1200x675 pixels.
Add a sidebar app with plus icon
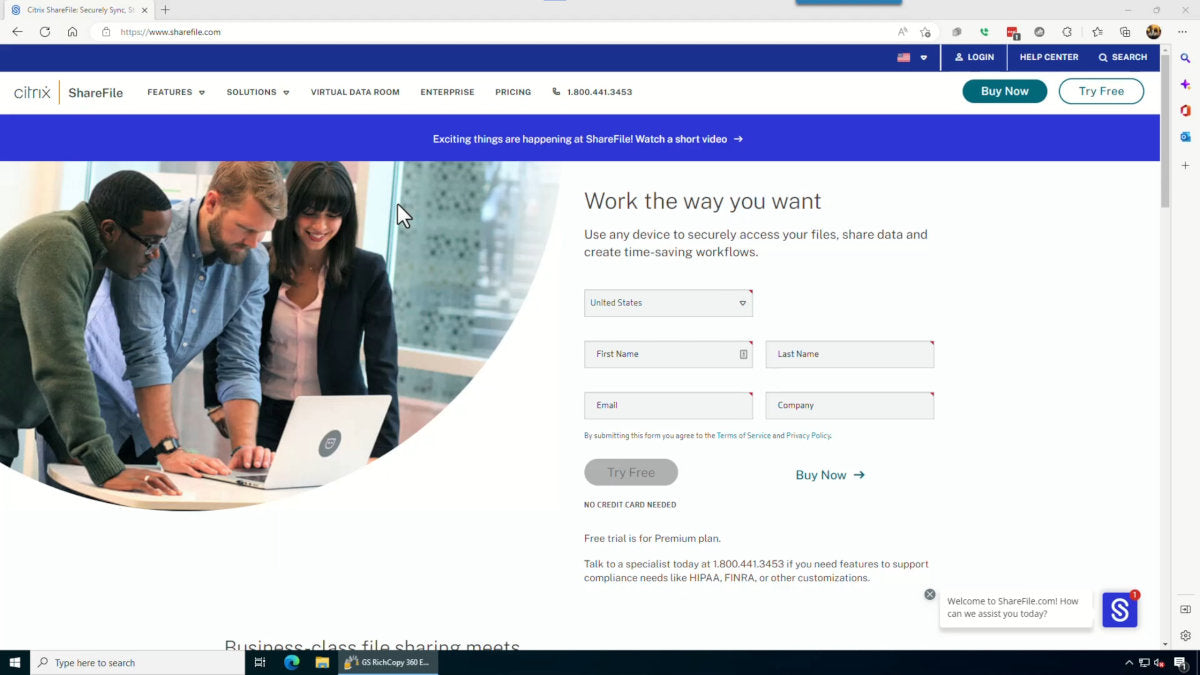coord(1185,165)
